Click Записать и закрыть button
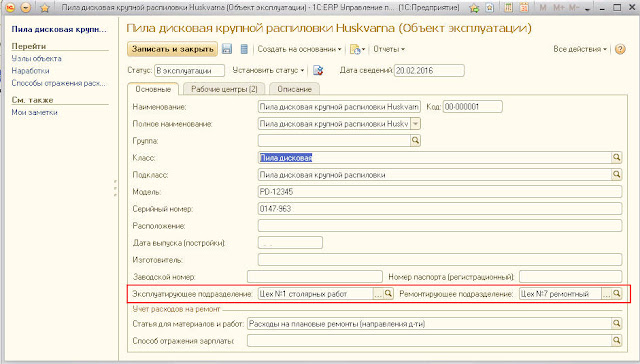 (x=172, y=49)
